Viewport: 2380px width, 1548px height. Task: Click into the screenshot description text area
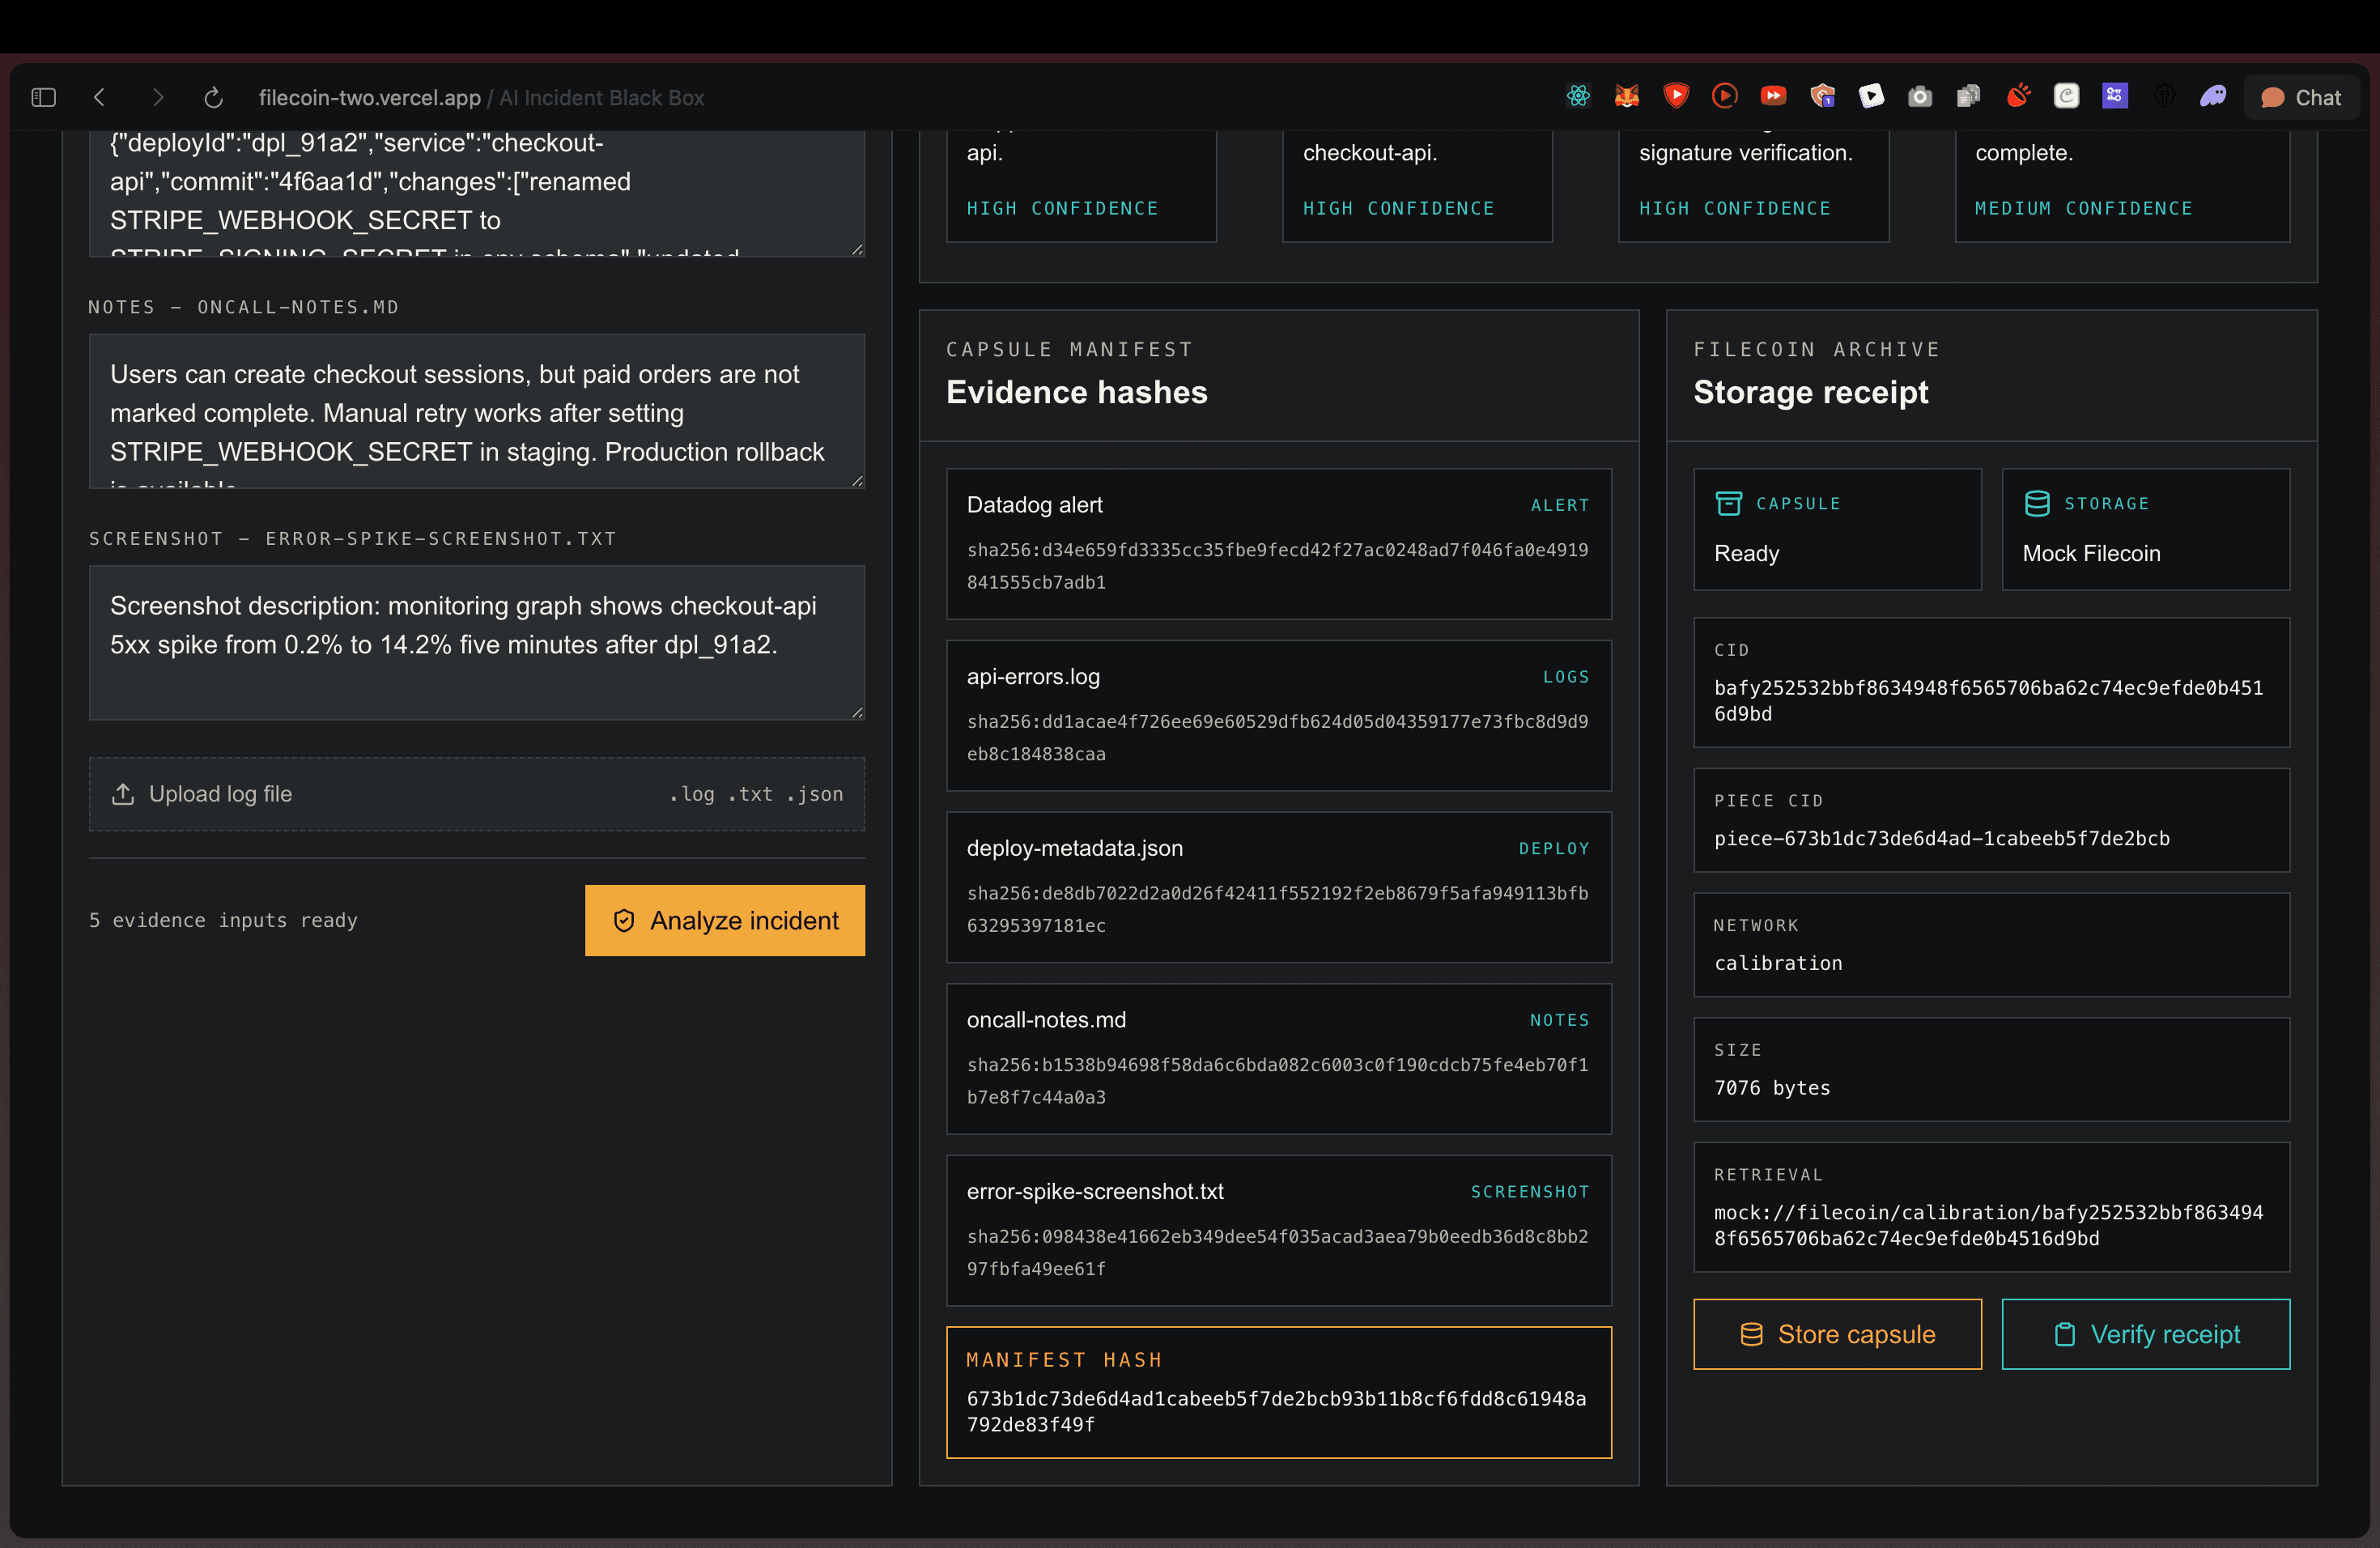tap(477, 643)
